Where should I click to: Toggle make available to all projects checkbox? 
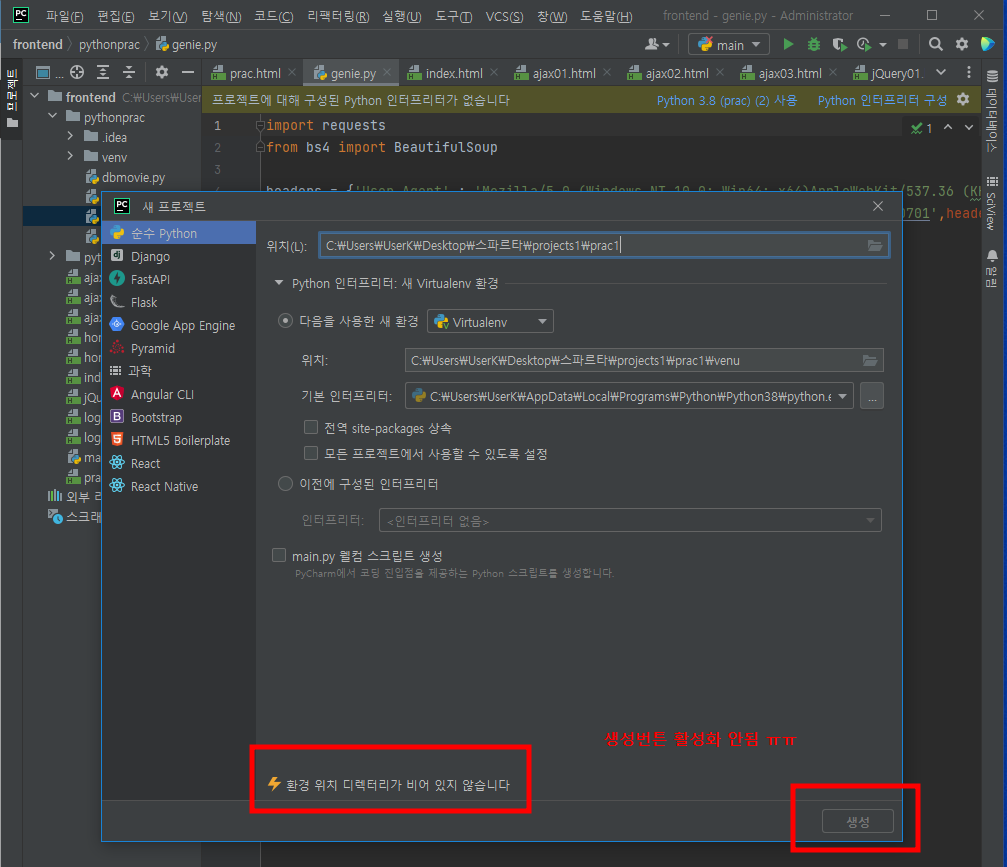[311, 453]
